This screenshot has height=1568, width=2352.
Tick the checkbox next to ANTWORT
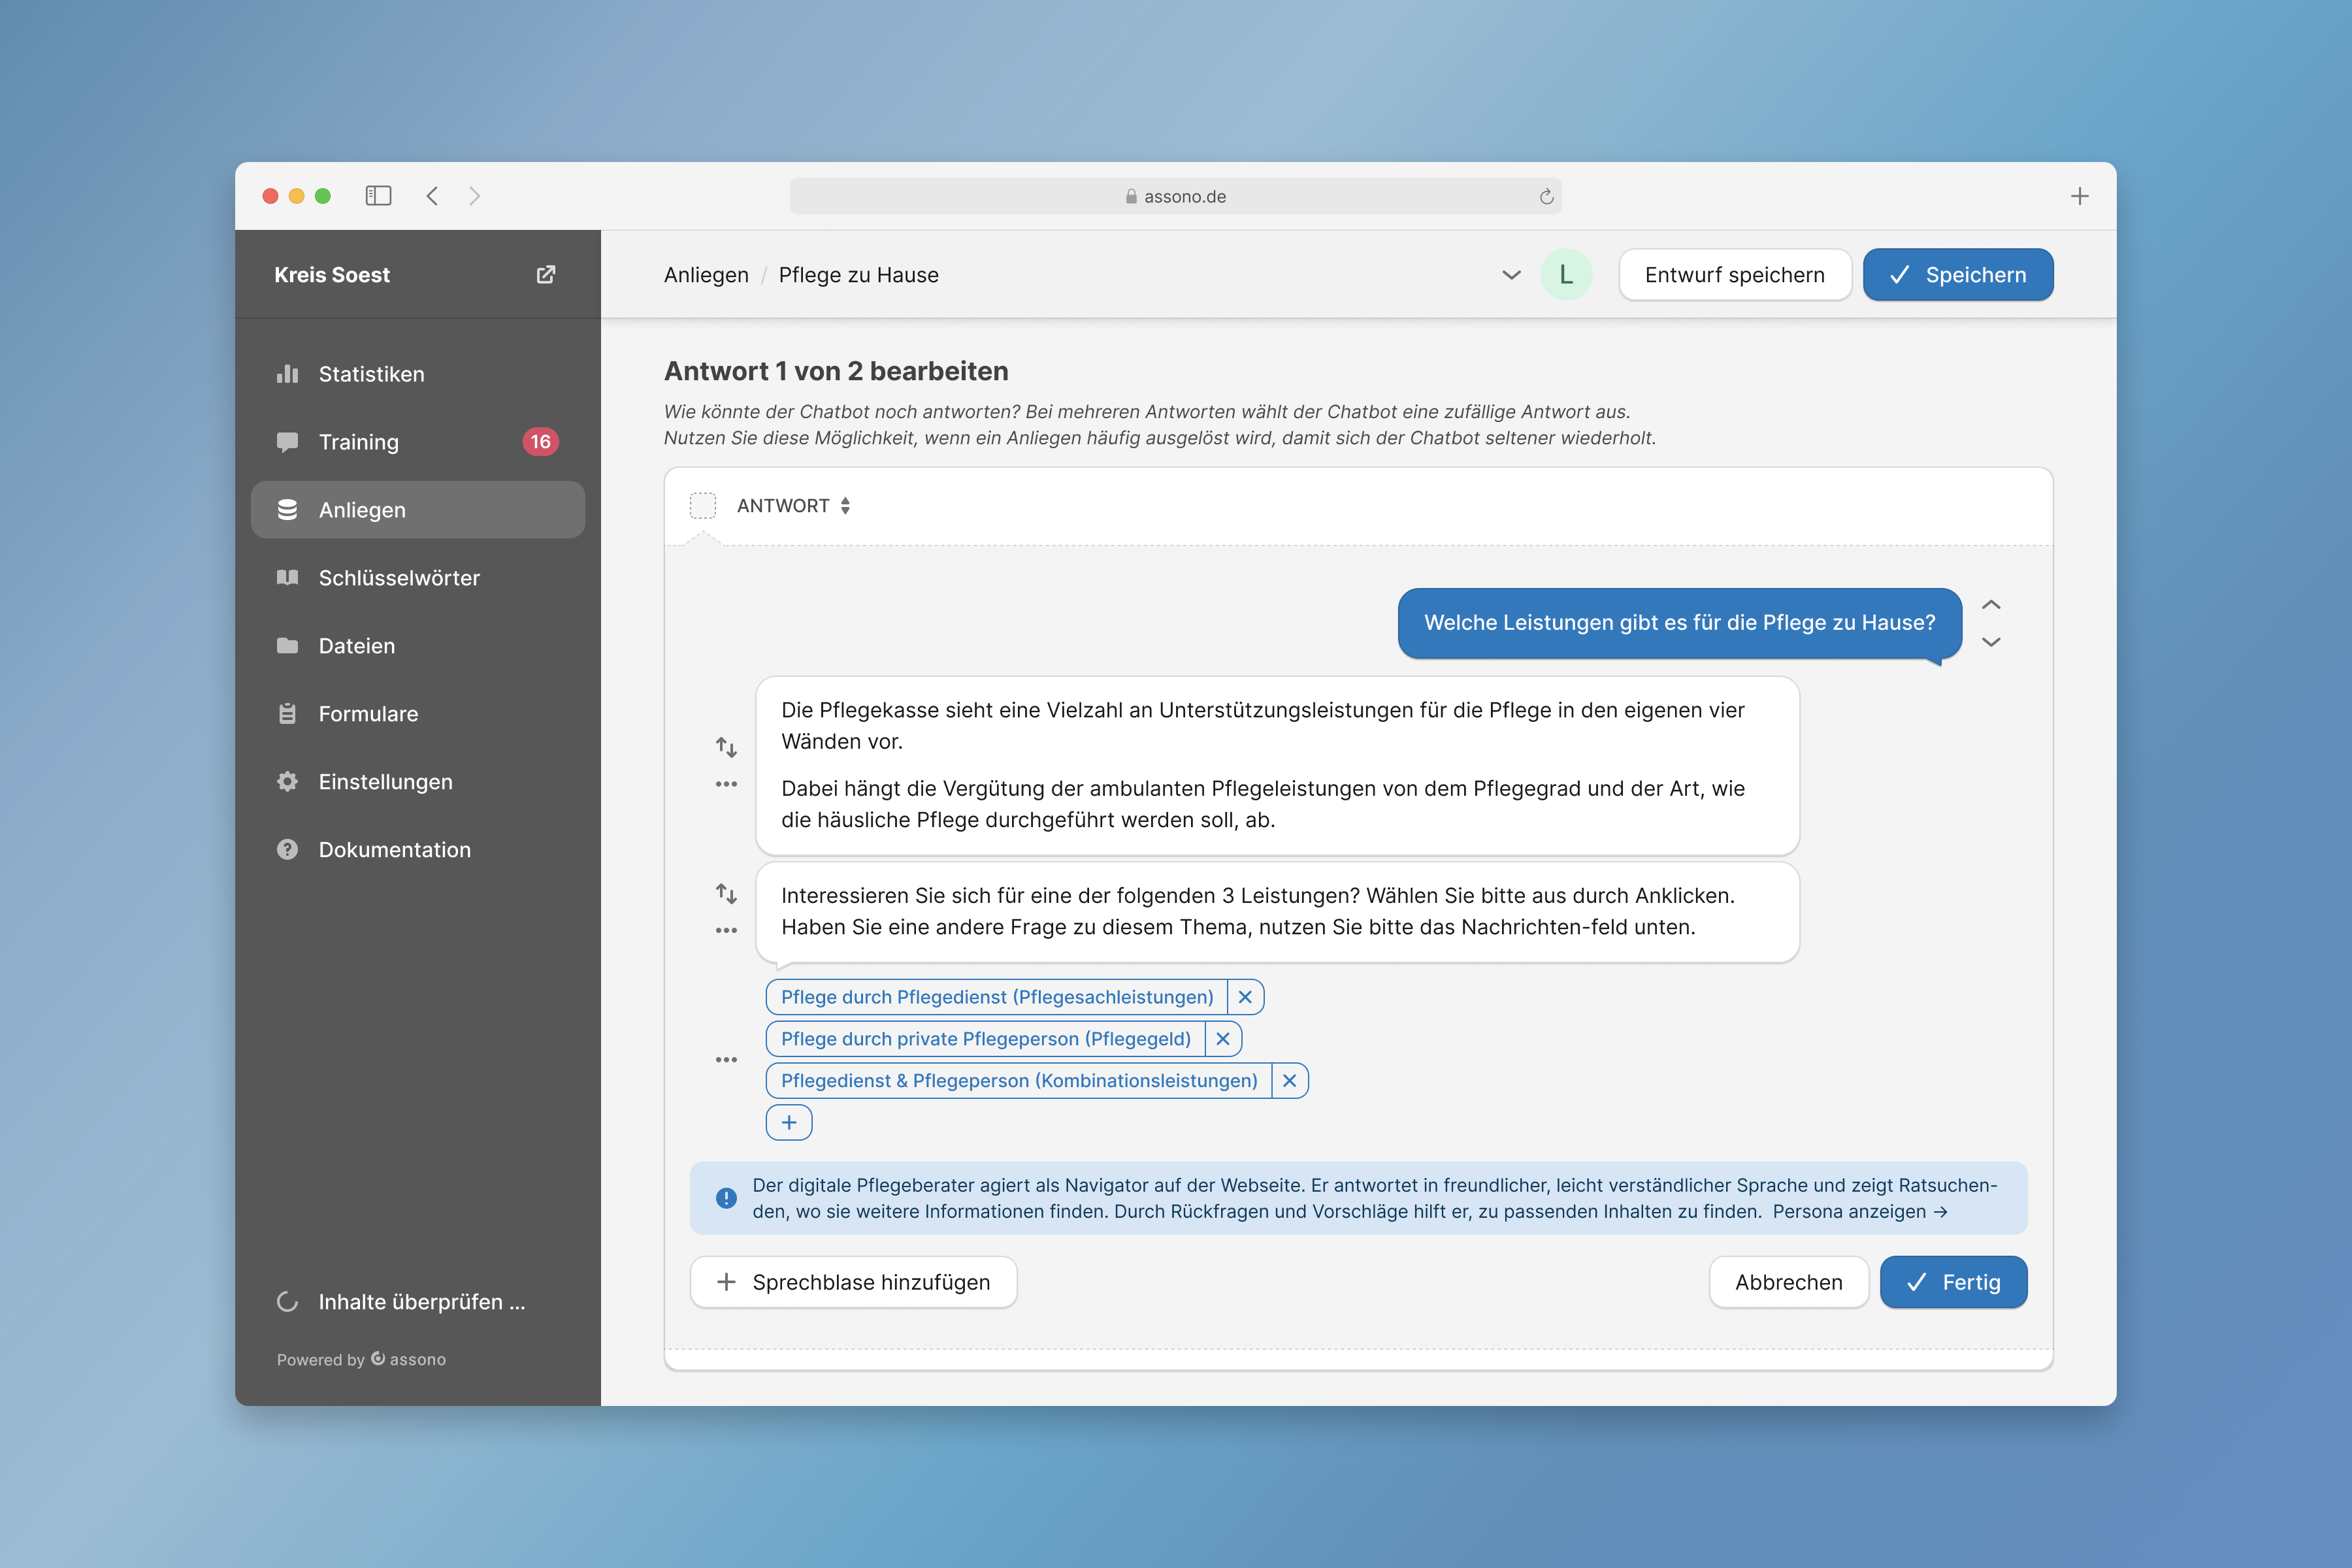(x=703, y=506)
